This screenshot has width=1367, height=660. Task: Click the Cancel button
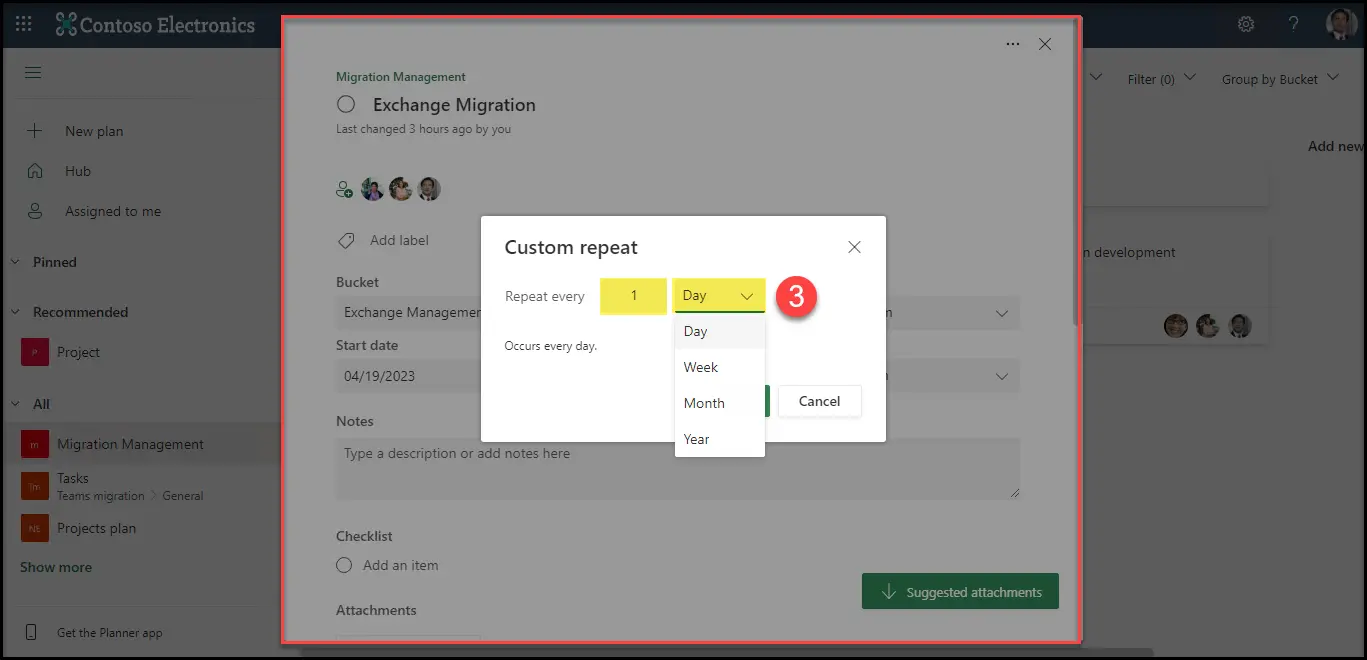819,401
